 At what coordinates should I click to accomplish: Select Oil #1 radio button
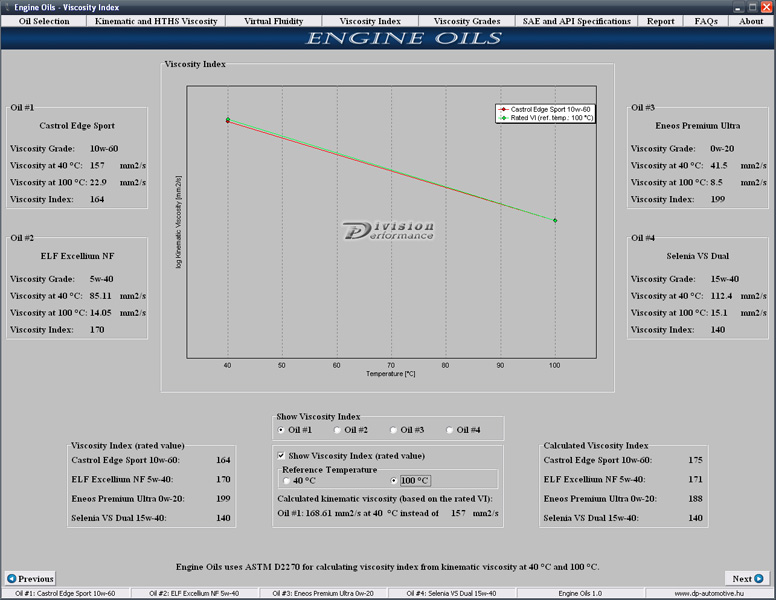pos(281,430)
